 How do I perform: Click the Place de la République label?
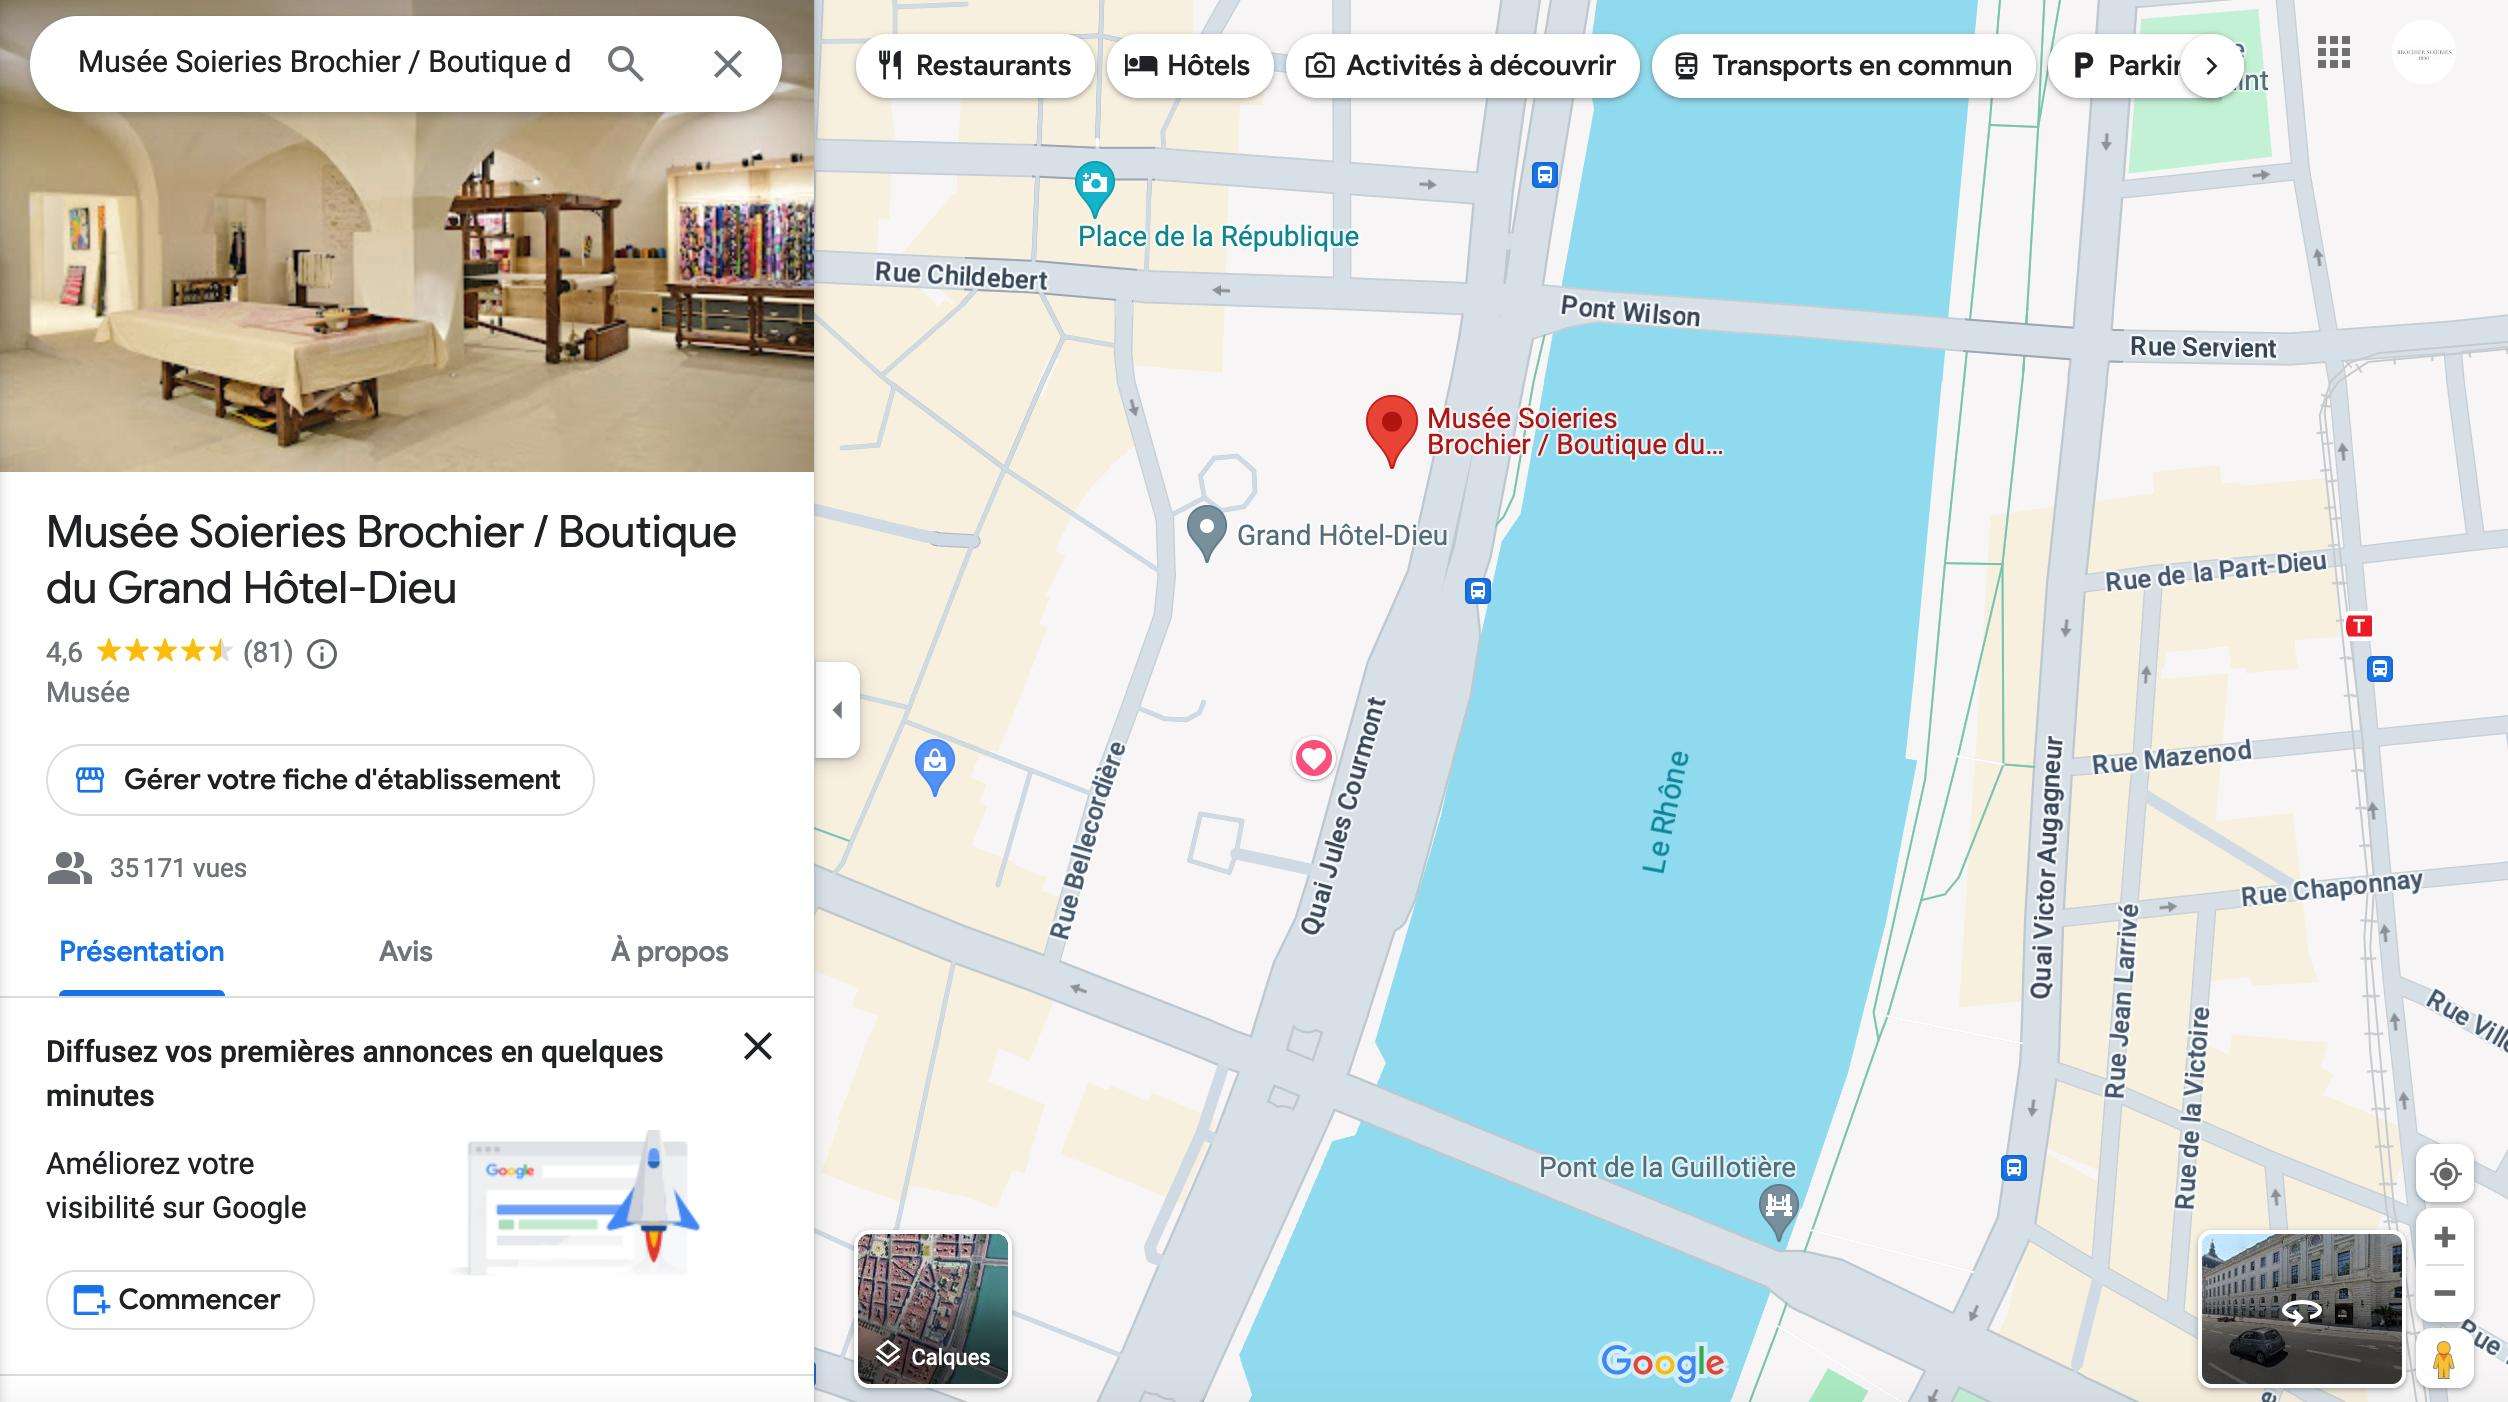(x=1218, y=237)
